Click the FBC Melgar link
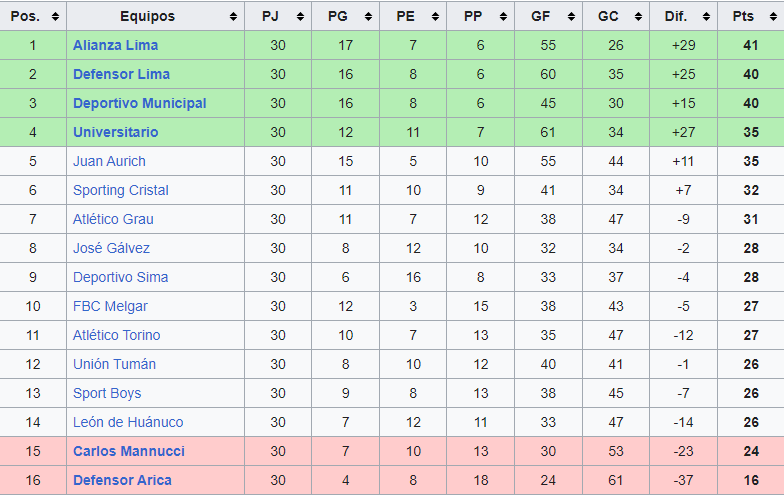This screenshot has height=495, width=784. click(110, 306)
